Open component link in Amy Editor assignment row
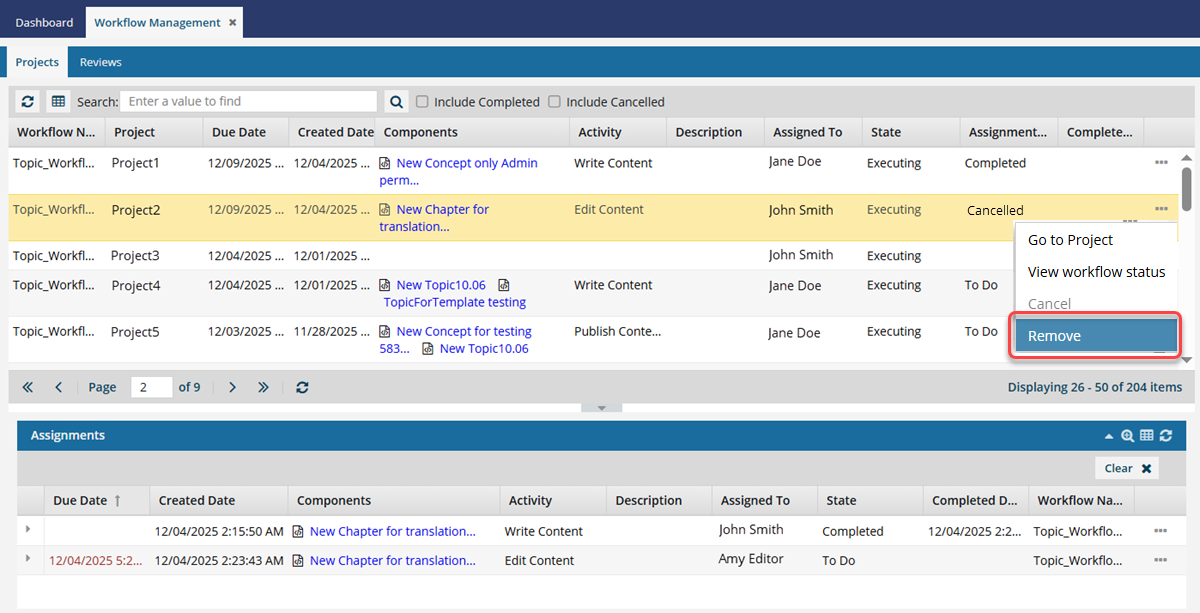The height and width of the screenshot is (613, 1200). pos(393,560)
